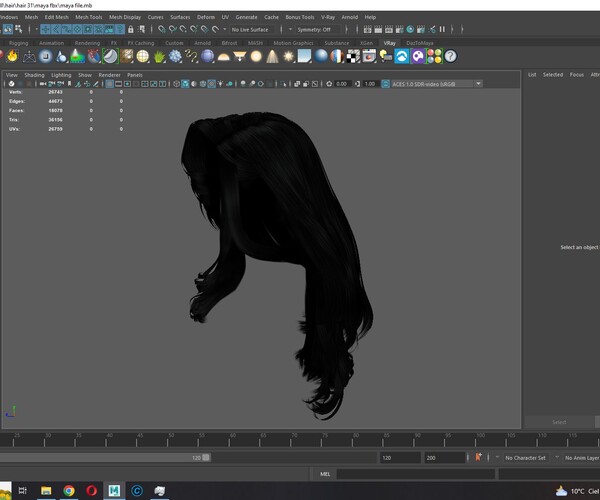
Task: Toggle snap to point icon
Action: [x=183, y=29]
